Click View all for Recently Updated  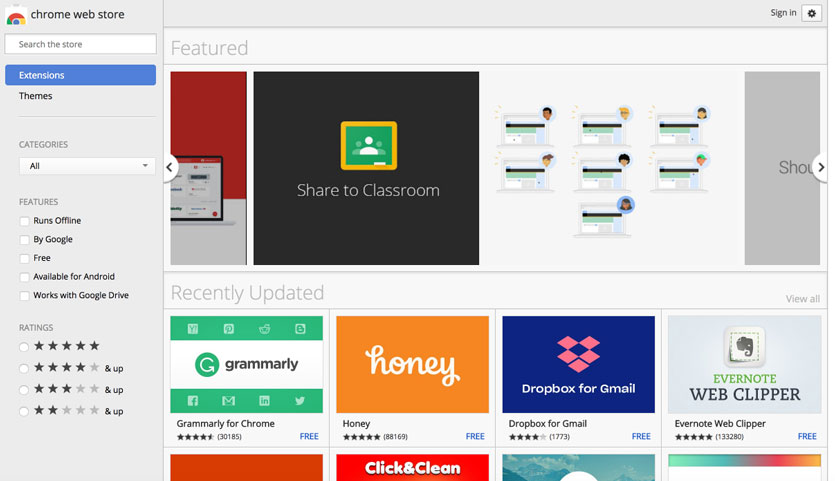802,299
